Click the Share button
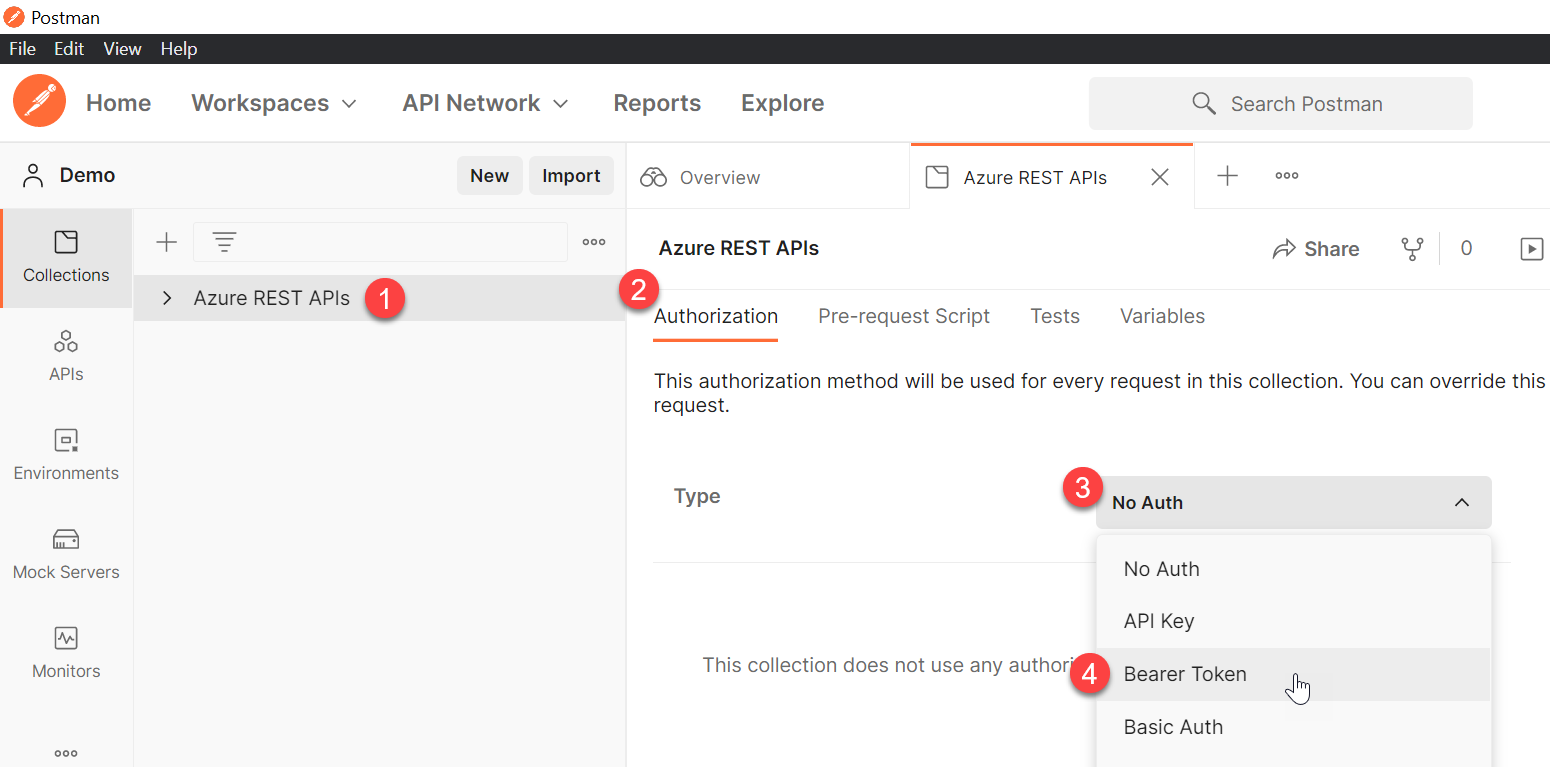1550x767 pixels. [x=1315, y=249]
